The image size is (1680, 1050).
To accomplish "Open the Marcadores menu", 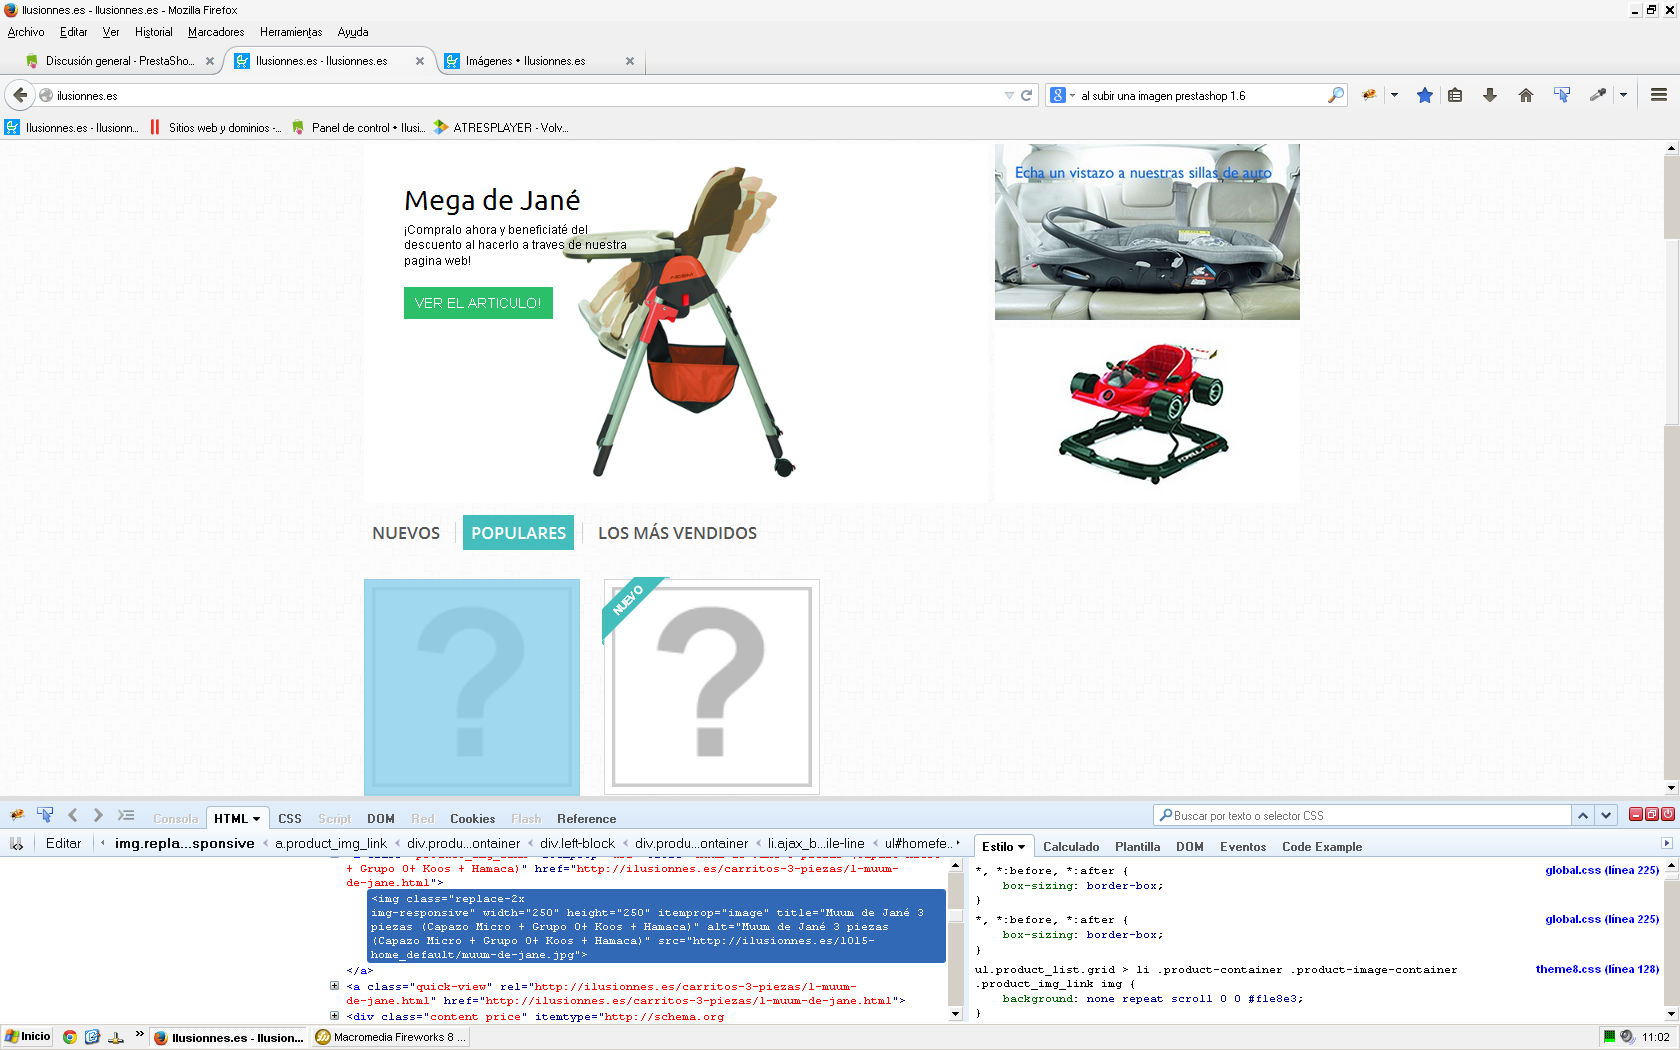I will pyautogui.click(x=216, y=32).
